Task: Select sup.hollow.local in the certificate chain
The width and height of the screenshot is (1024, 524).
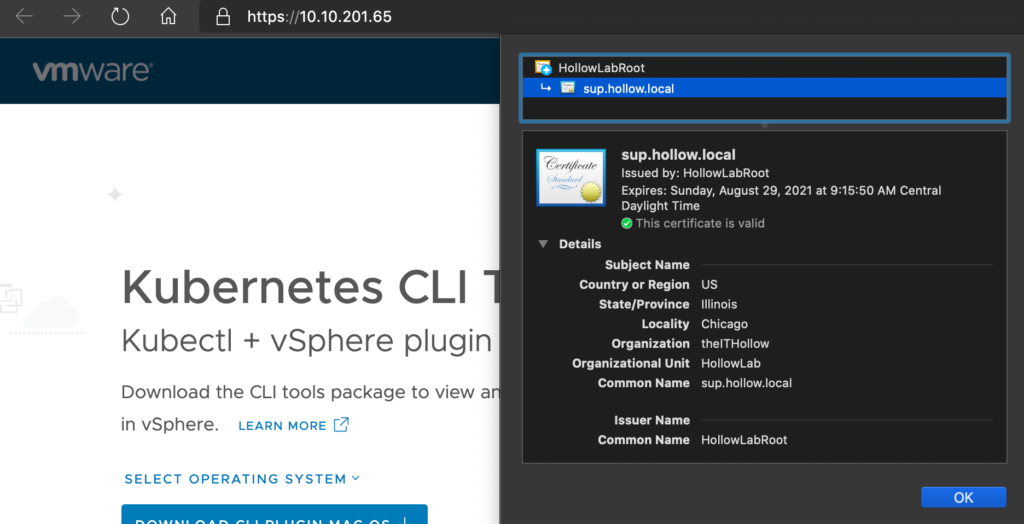Action: click(x=628, y=88)
